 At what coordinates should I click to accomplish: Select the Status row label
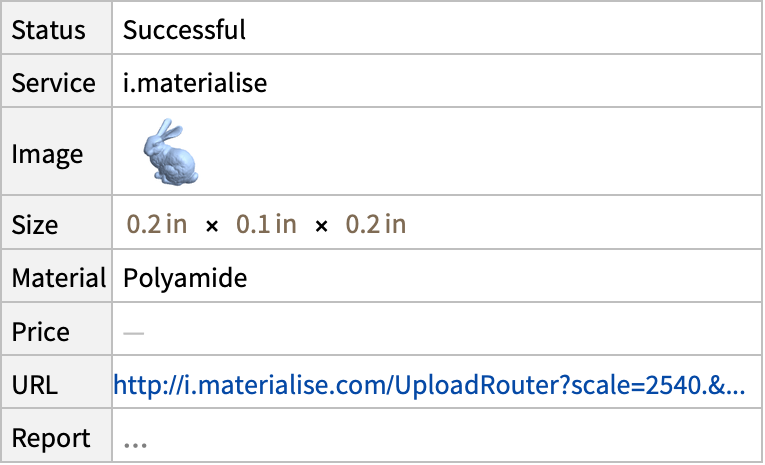(x=48, y=30)
